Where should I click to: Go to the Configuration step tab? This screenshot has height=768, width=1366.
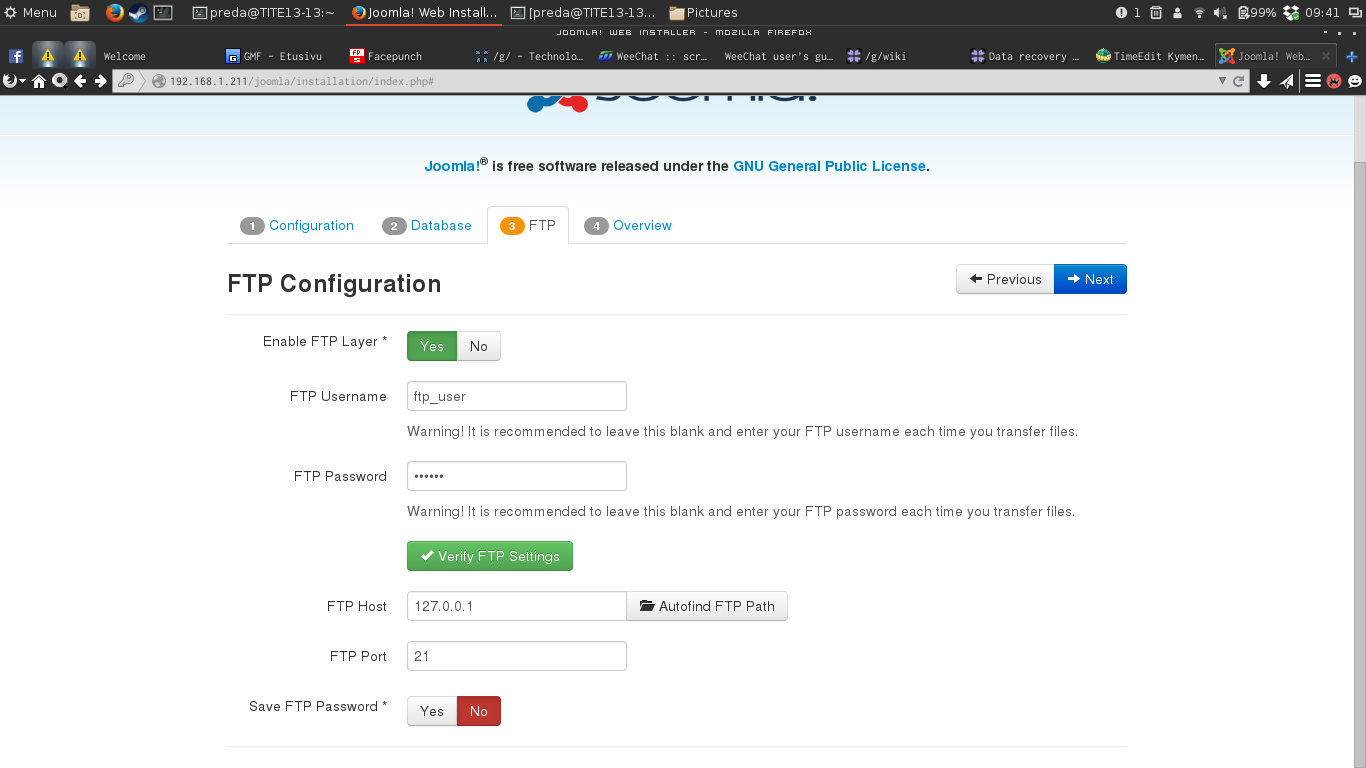(x=297, y=225)
